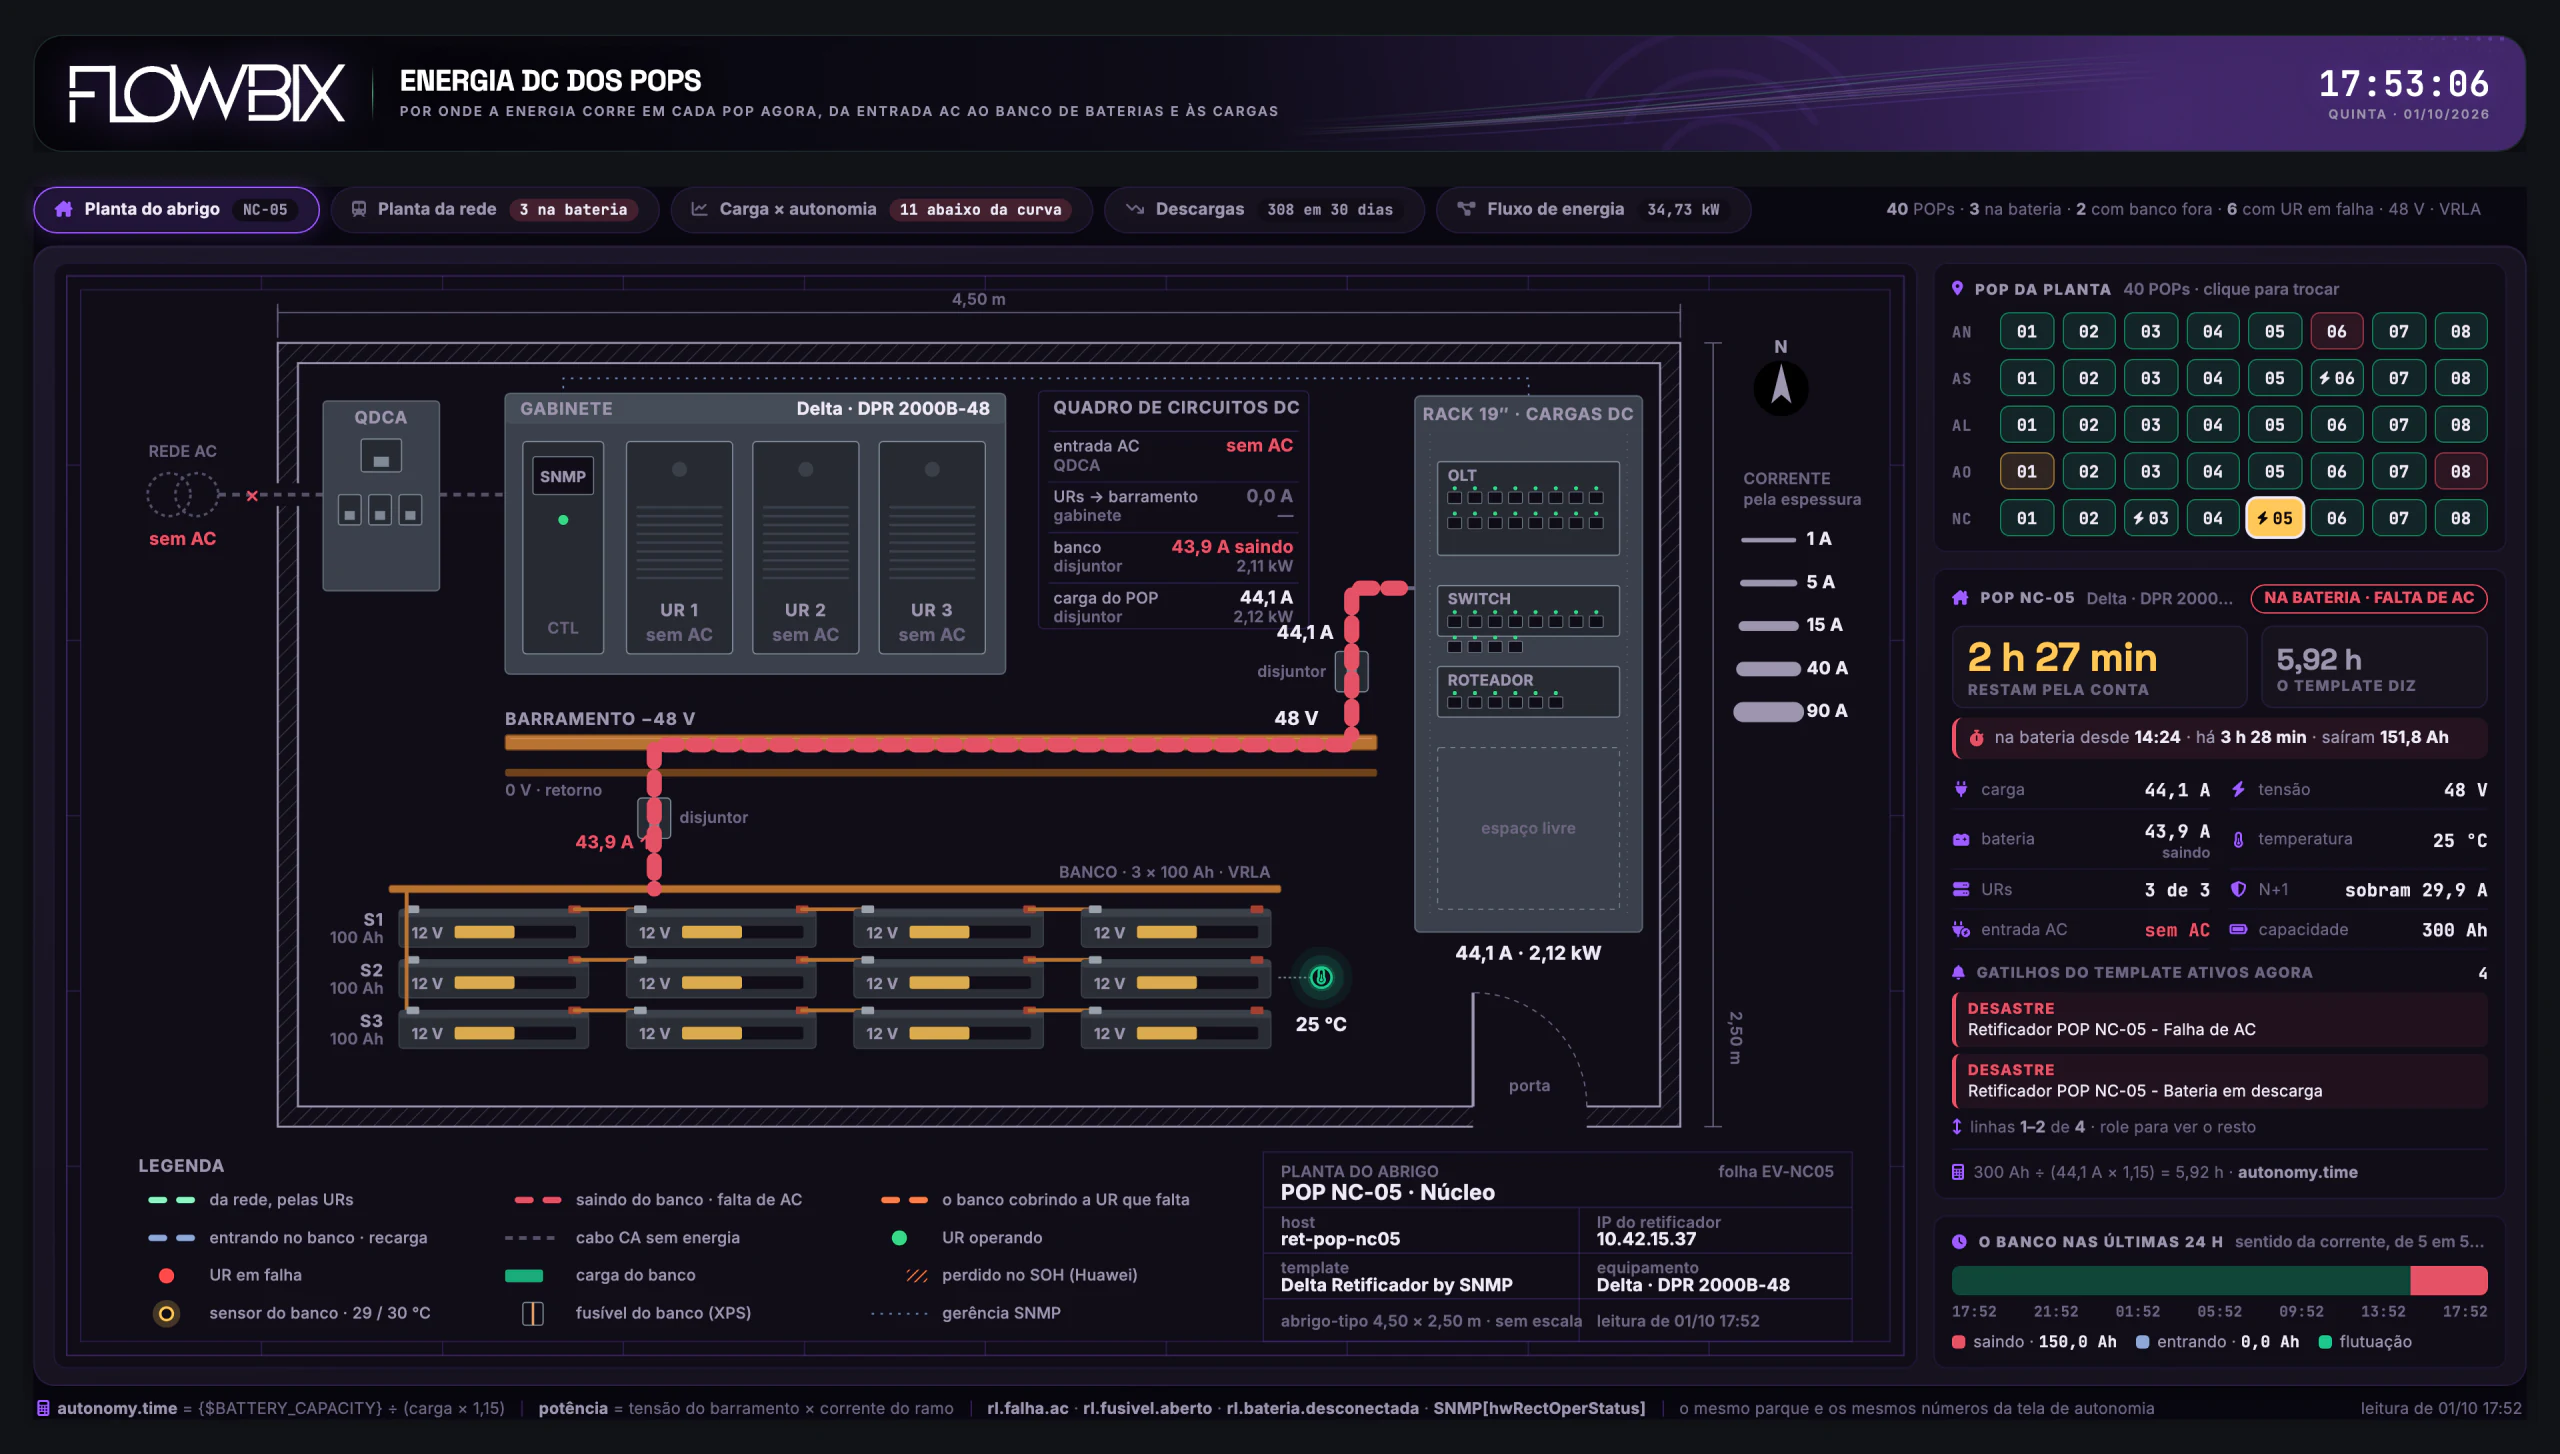
Task: Click the red segment of the 24 h bar
Action: pyautogui.click(x=2449, y=1280)
